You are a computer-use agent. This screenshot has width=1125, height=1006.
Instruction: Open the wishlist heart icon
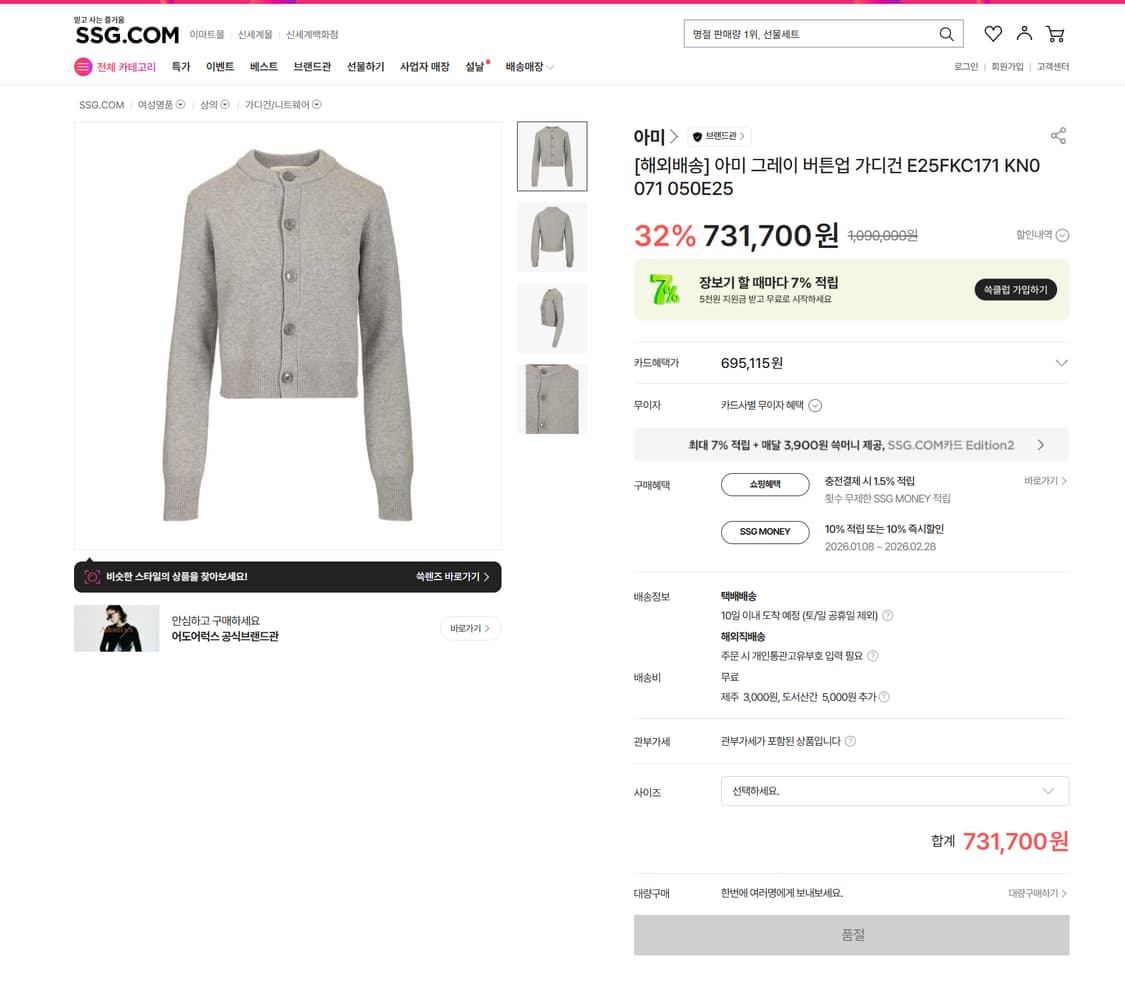(x=993, y=34)
